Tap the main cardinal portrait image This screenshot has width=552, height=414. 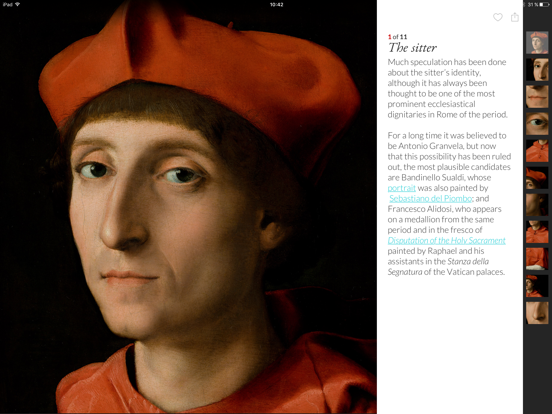(x=188, y=207)
